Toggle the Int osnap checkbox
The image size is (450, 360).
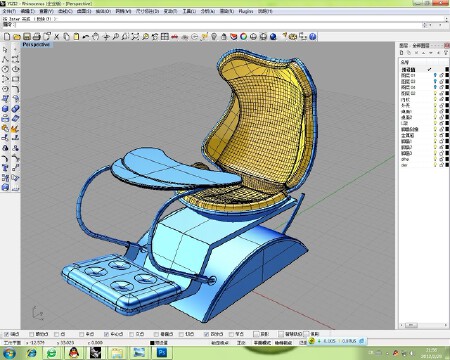coord(131,334)
